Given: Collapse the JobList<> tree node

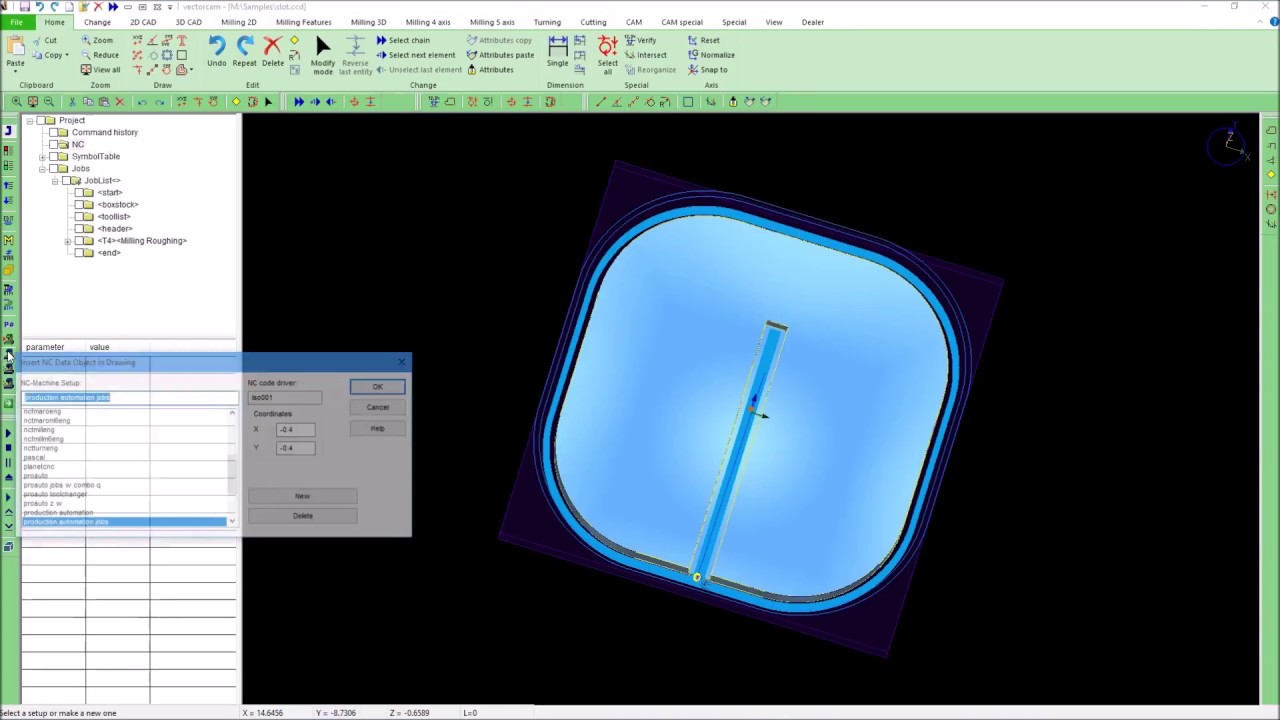Looking at the screenshot, I should 55,180.
